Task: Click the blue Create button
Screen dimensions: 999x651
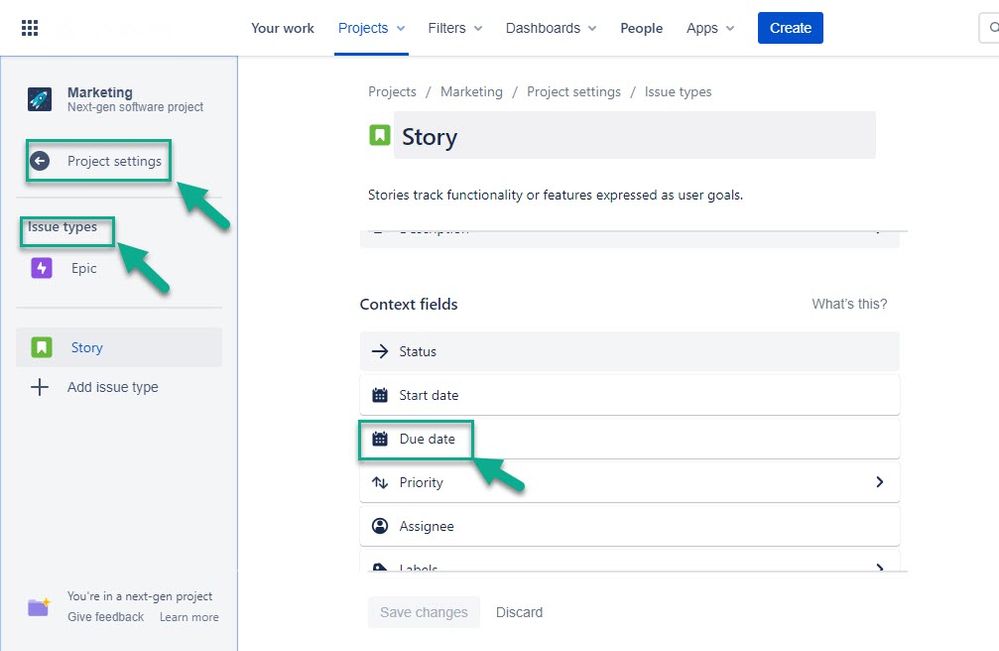Action: pyautogui.click(x=790, y=28)
